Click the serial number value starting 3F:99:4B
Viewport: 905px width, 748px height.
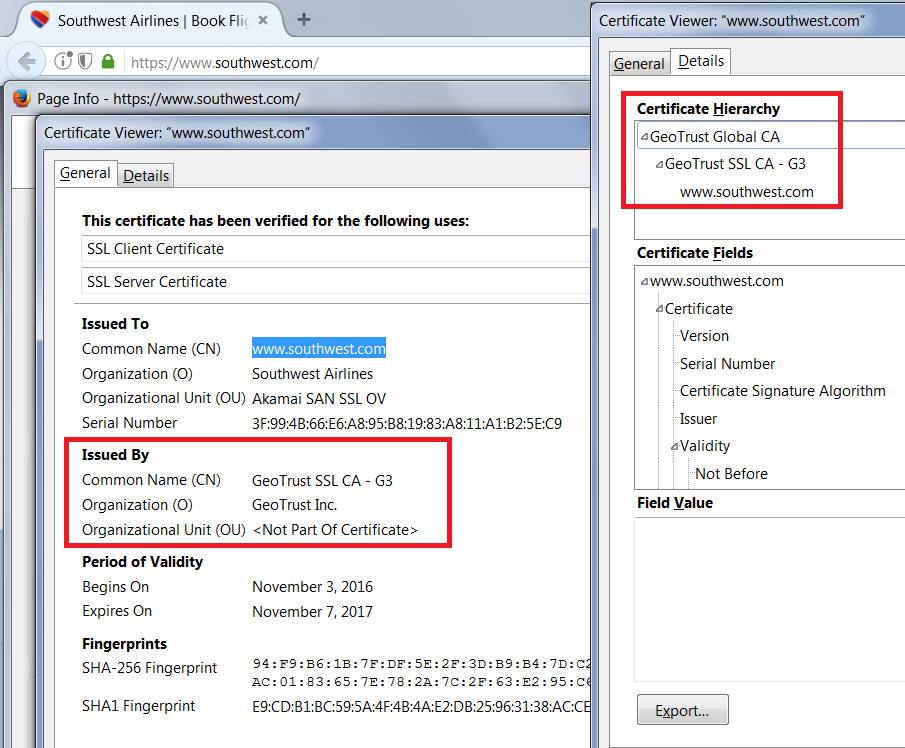(406, 424)
